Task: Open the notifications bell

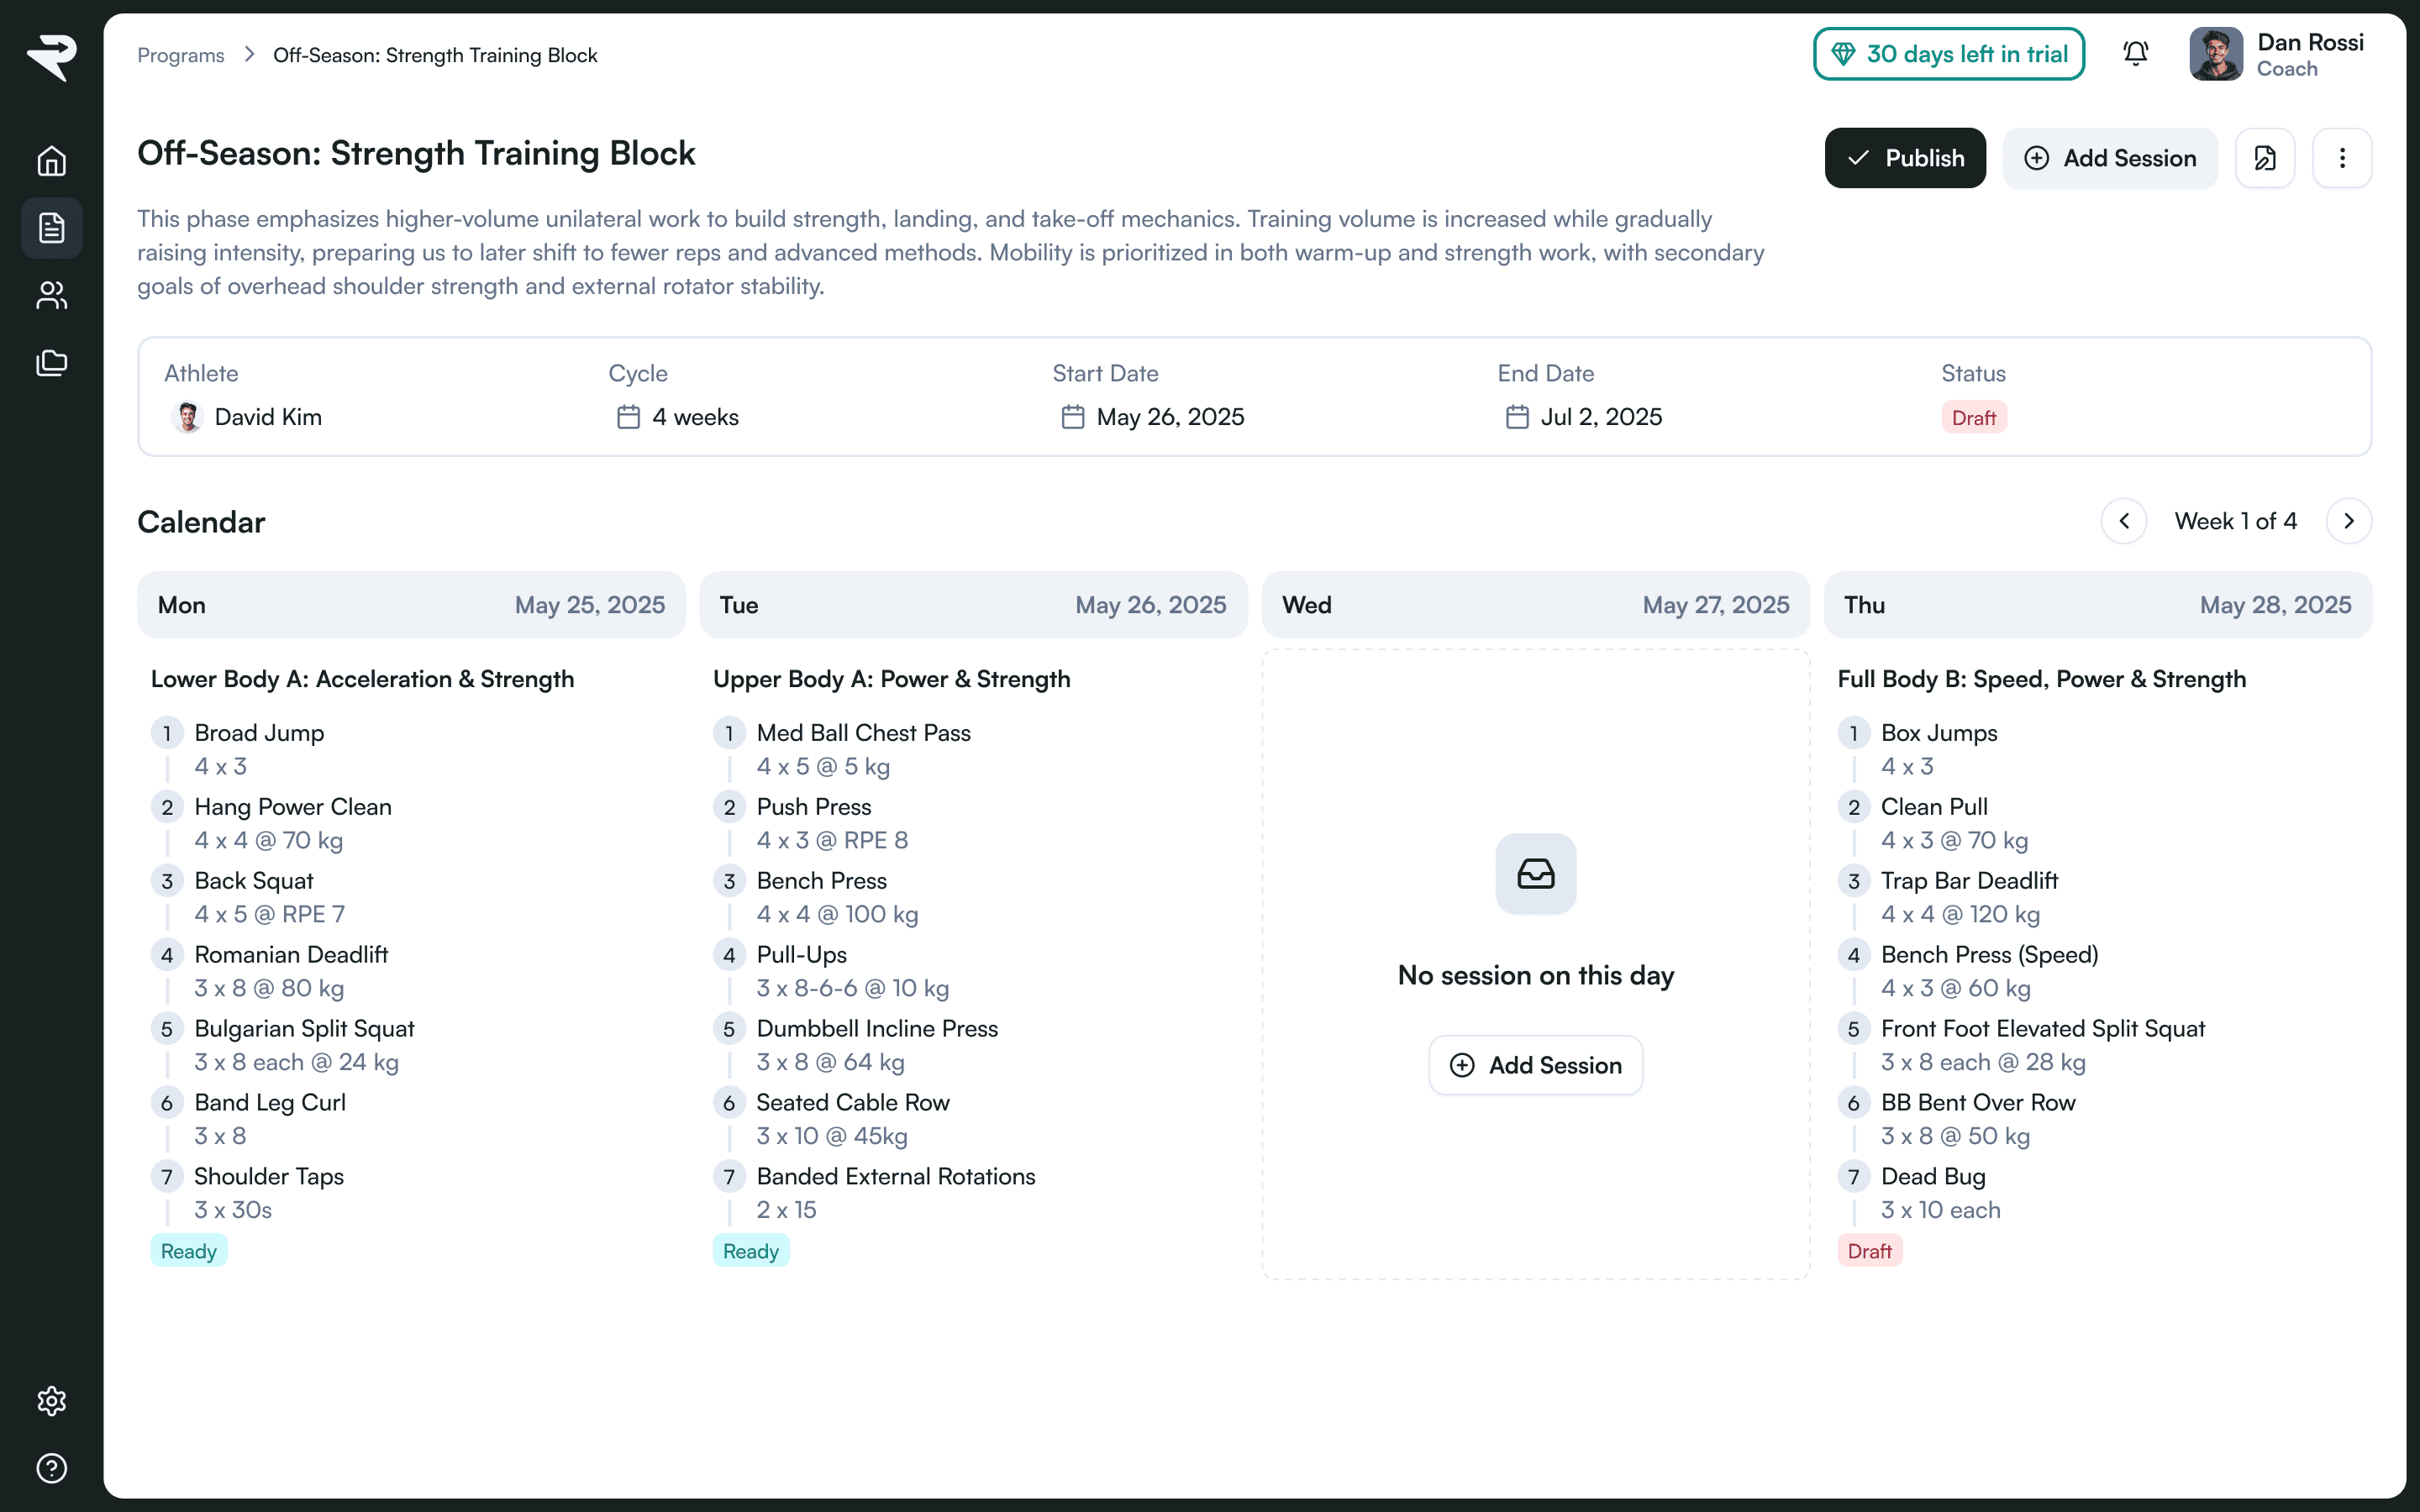Action: click(2135, 54)
